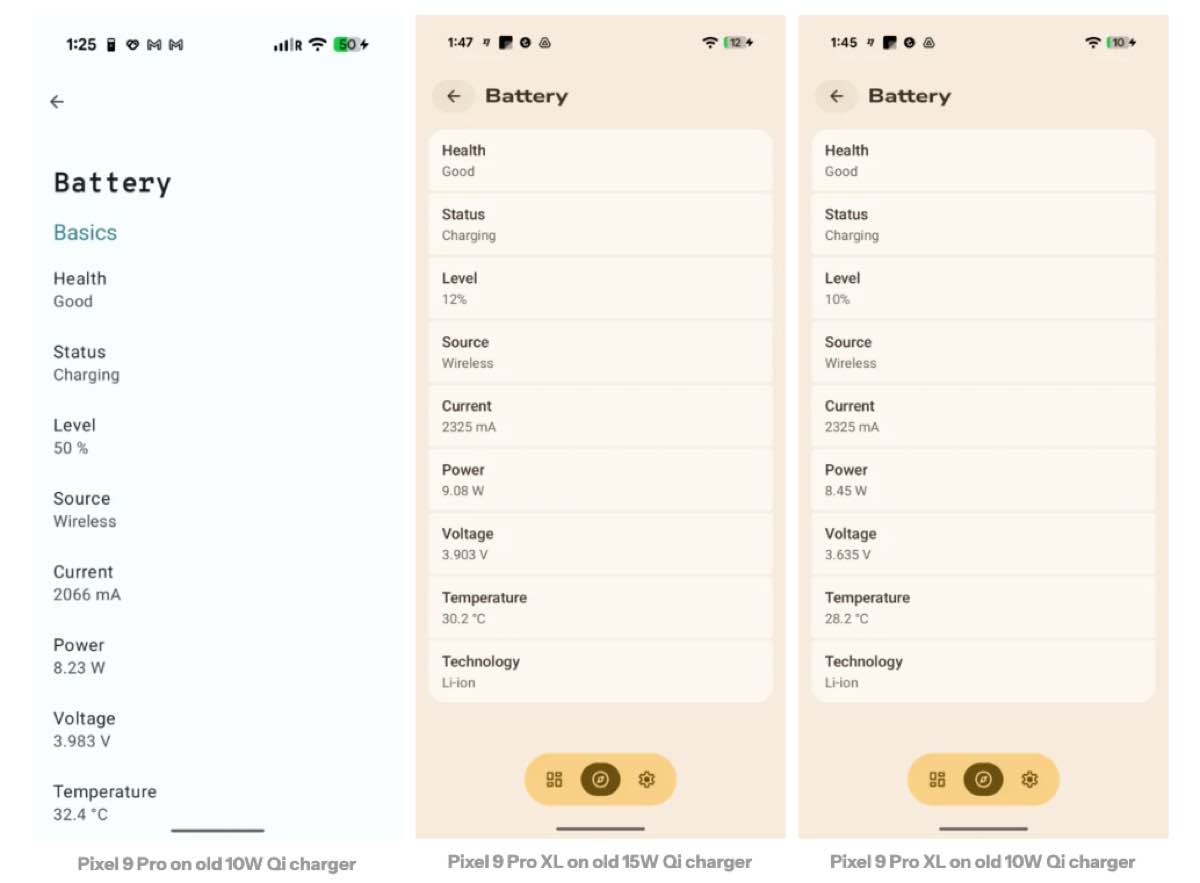Open gear settings icon on the 1:47 screen
The image size is (1200, 883).
[646, 780]
